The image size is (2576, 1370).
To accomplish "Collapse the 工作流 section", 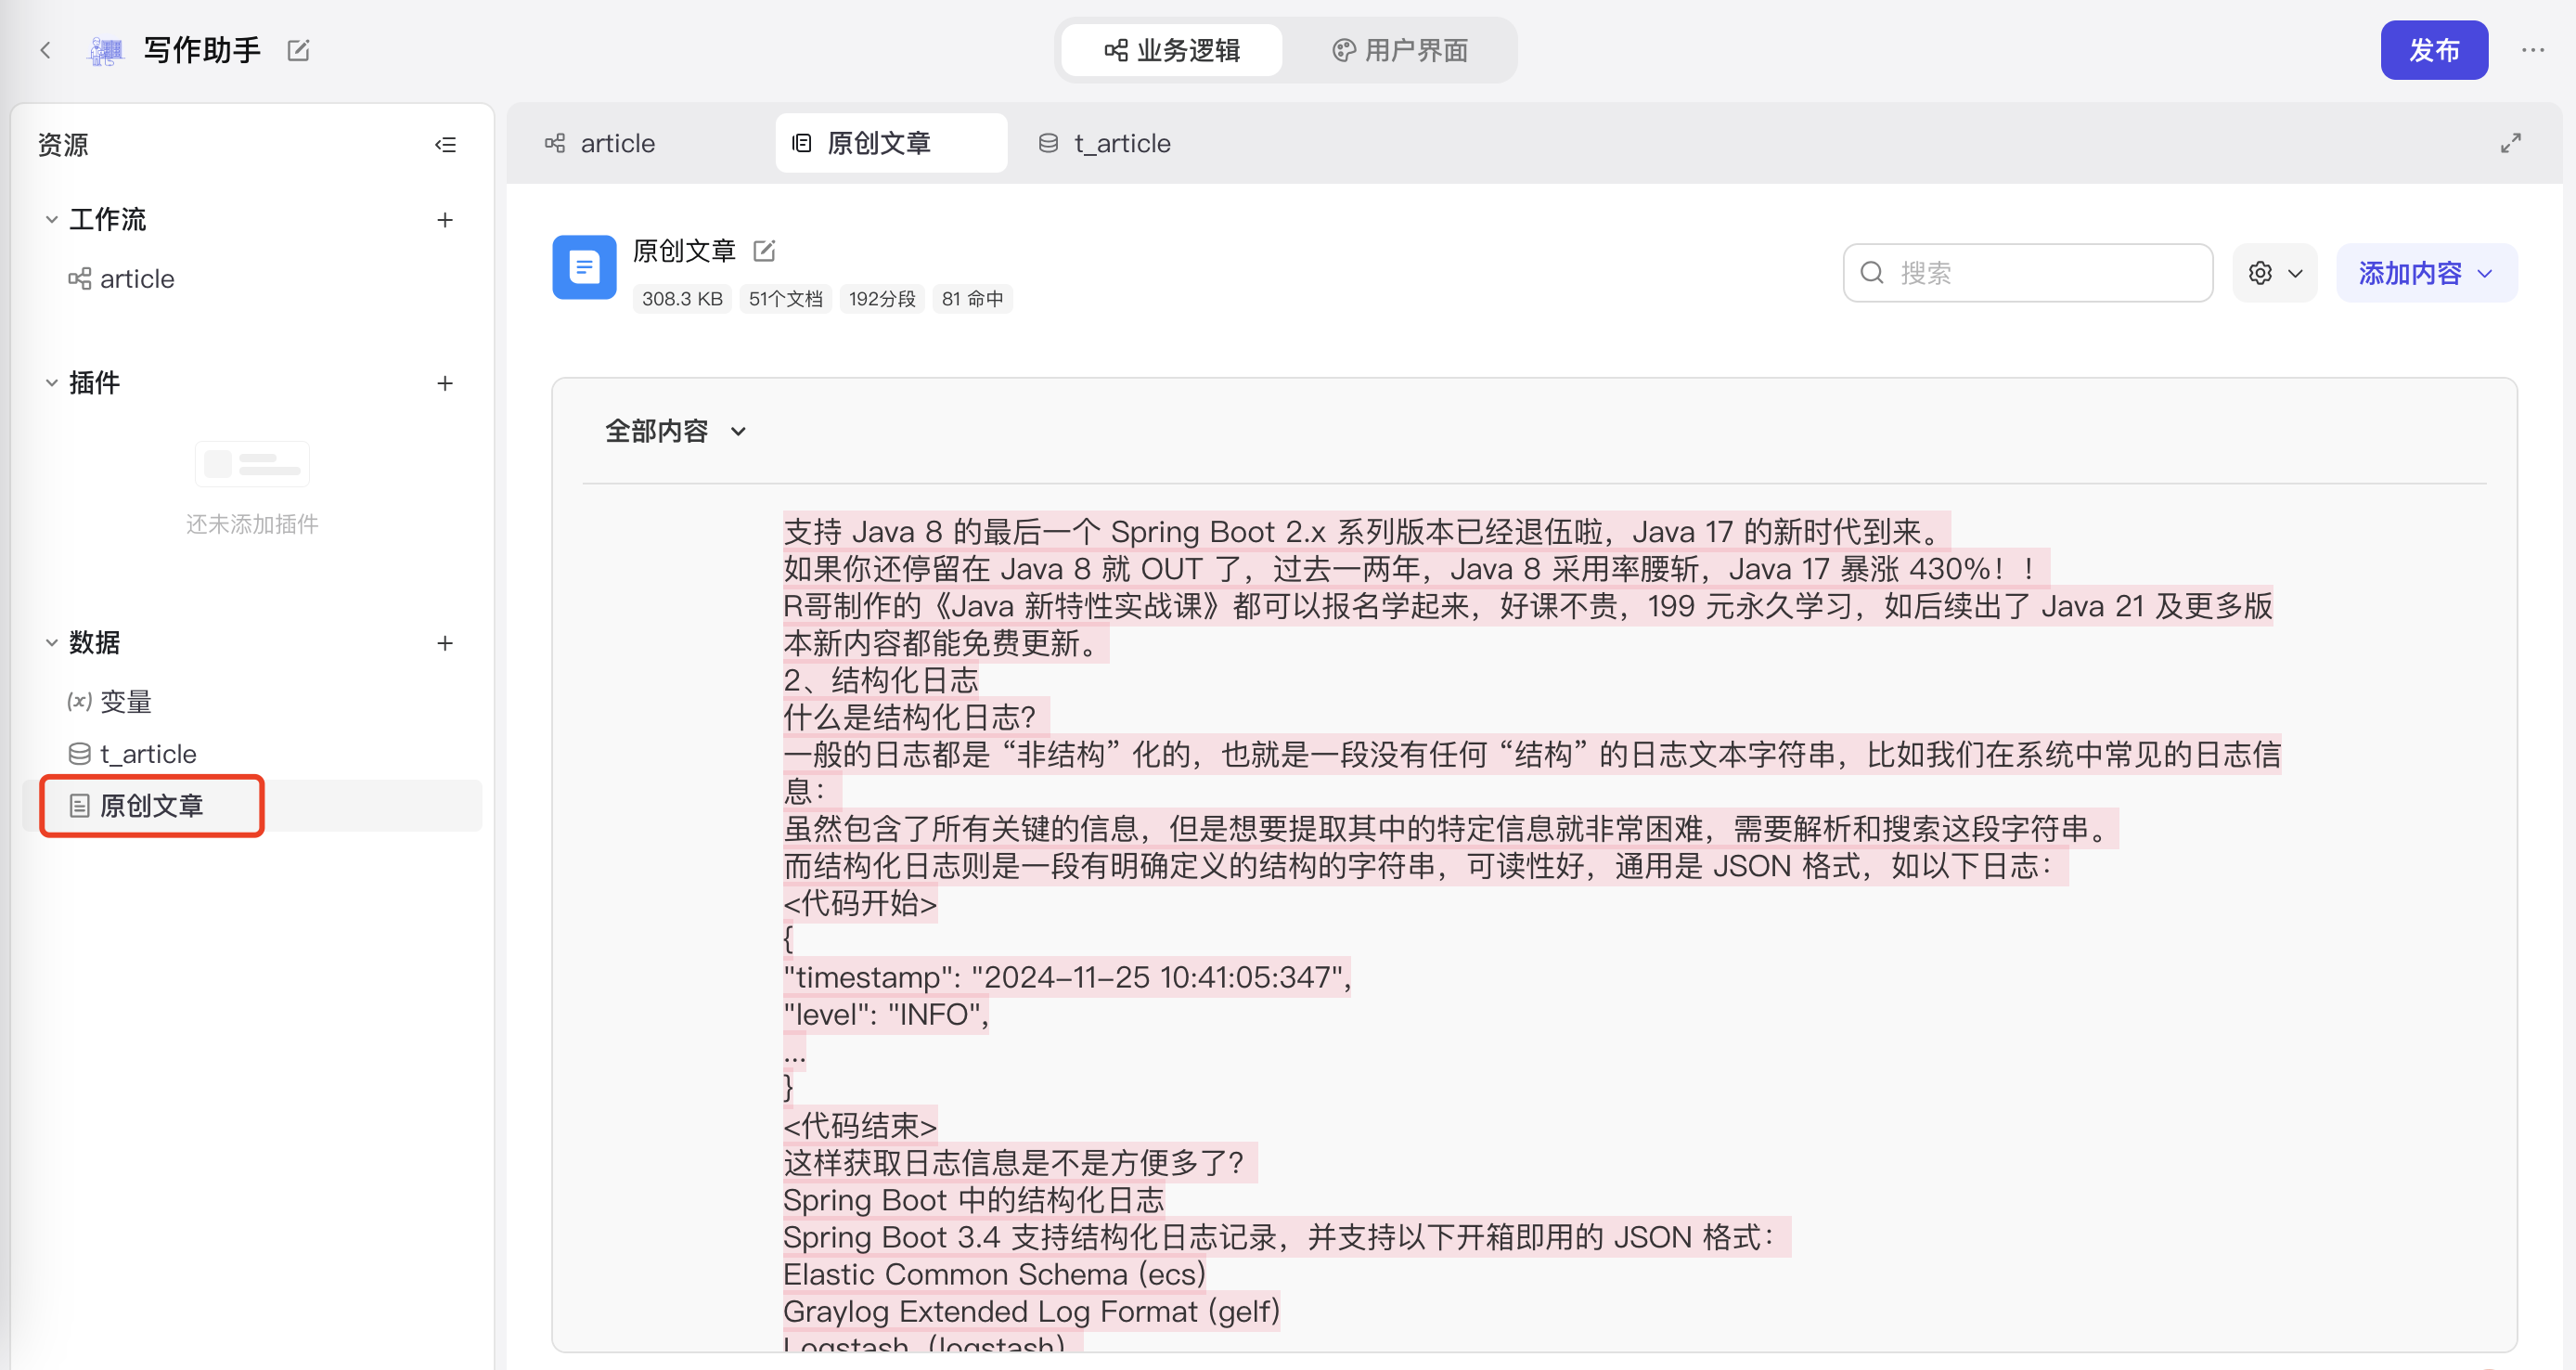I will [x=52, y=220].
